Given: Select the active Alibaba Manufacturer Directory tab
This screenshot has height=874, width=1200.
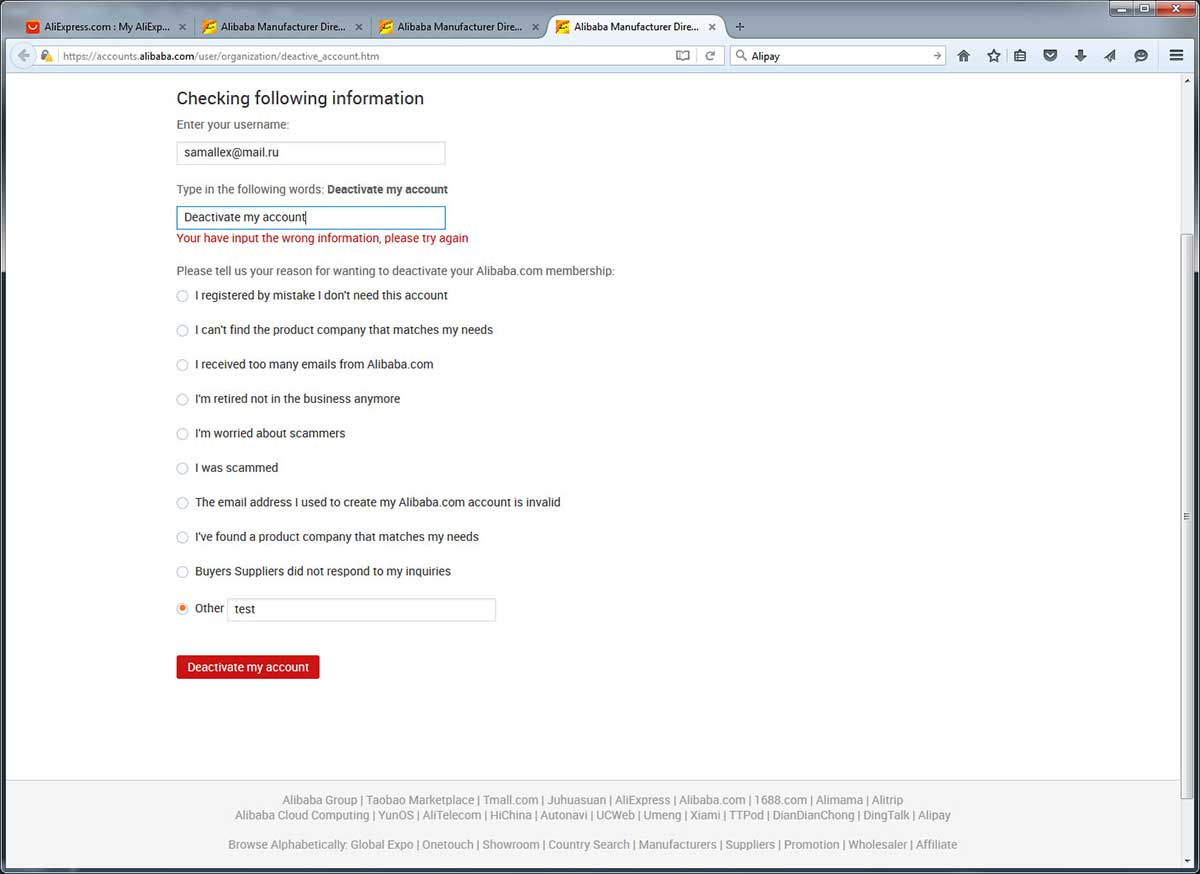Looking at the screenshot, I should point(636,27).
